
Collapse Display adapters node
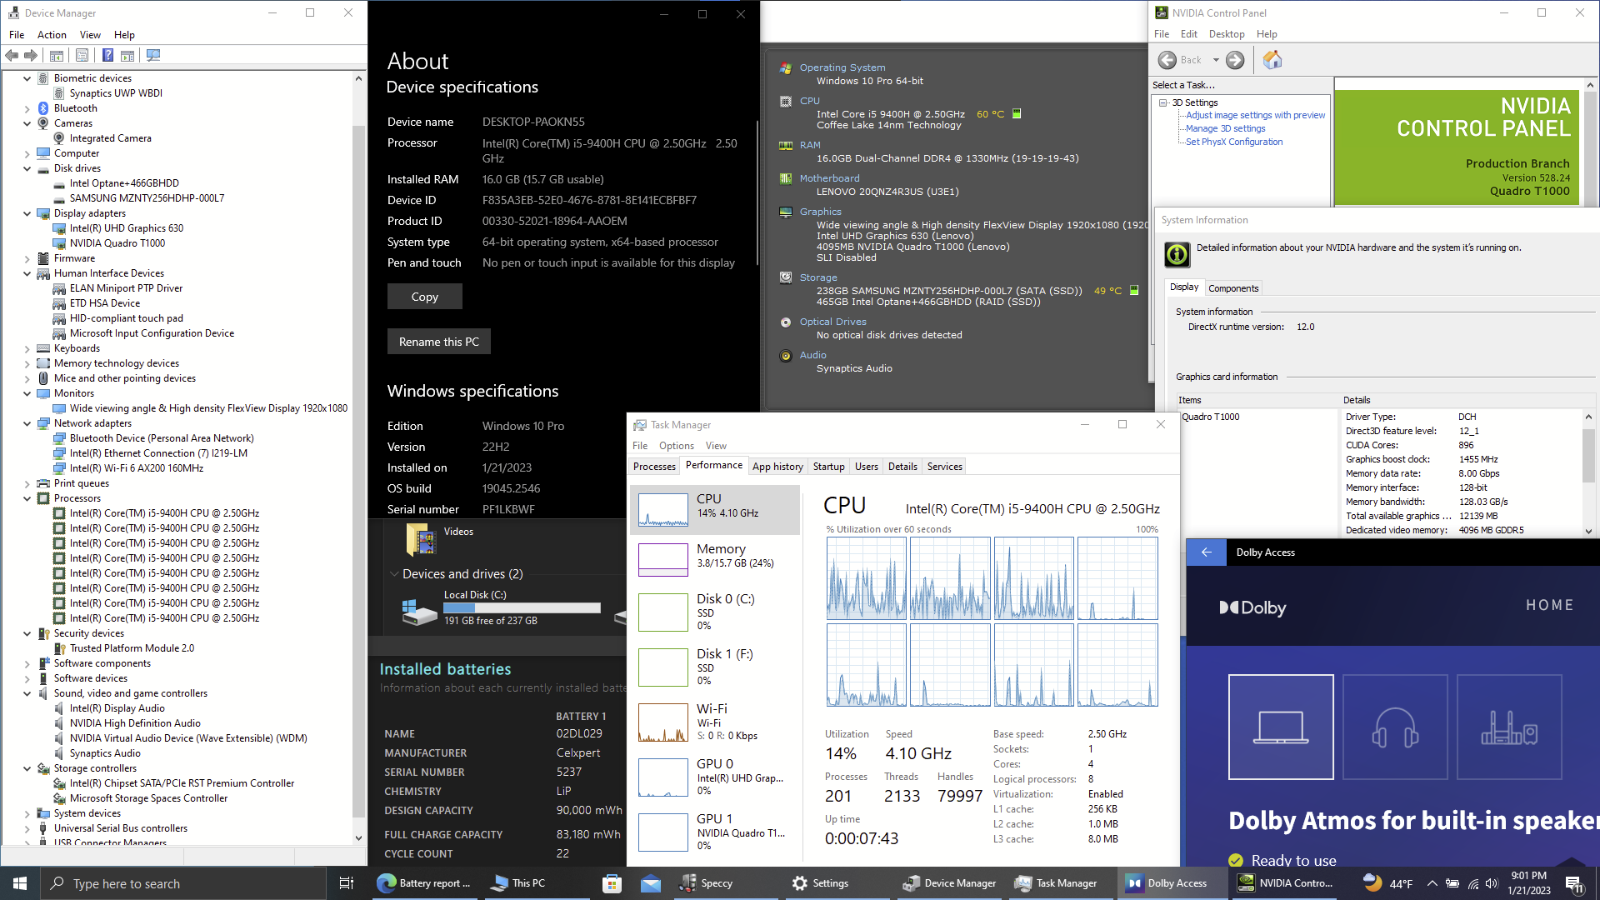pyautogui.click(x=27, y=213)
